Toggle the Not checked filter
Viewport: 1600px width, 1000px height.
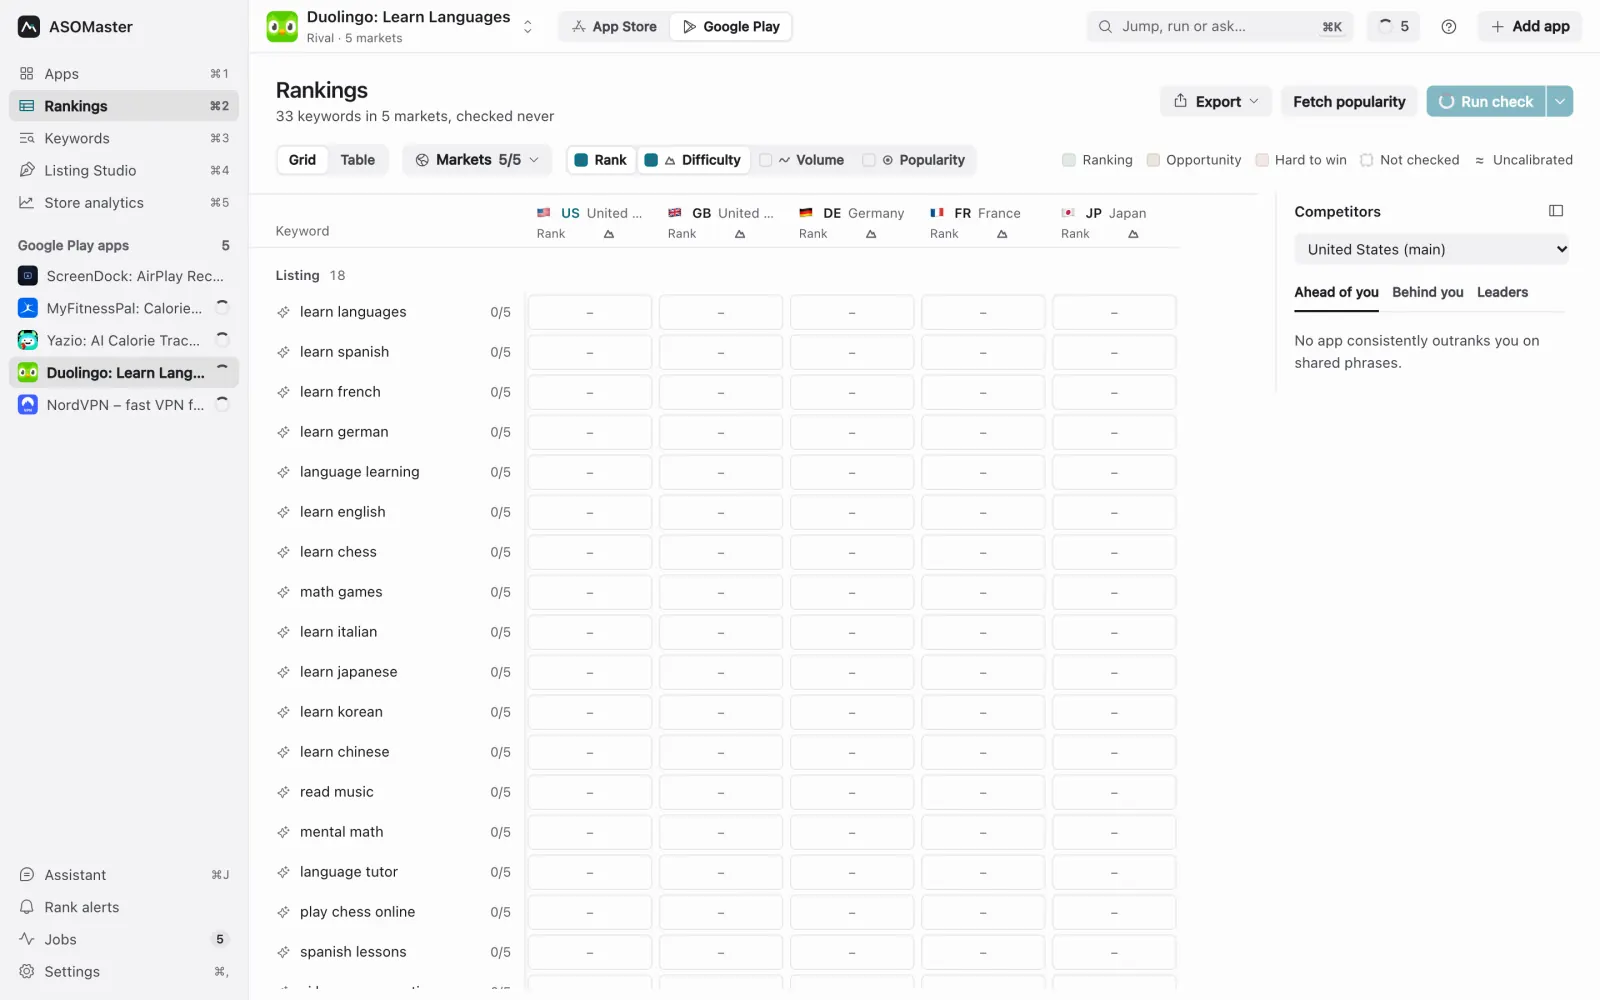pos(1409,160)
